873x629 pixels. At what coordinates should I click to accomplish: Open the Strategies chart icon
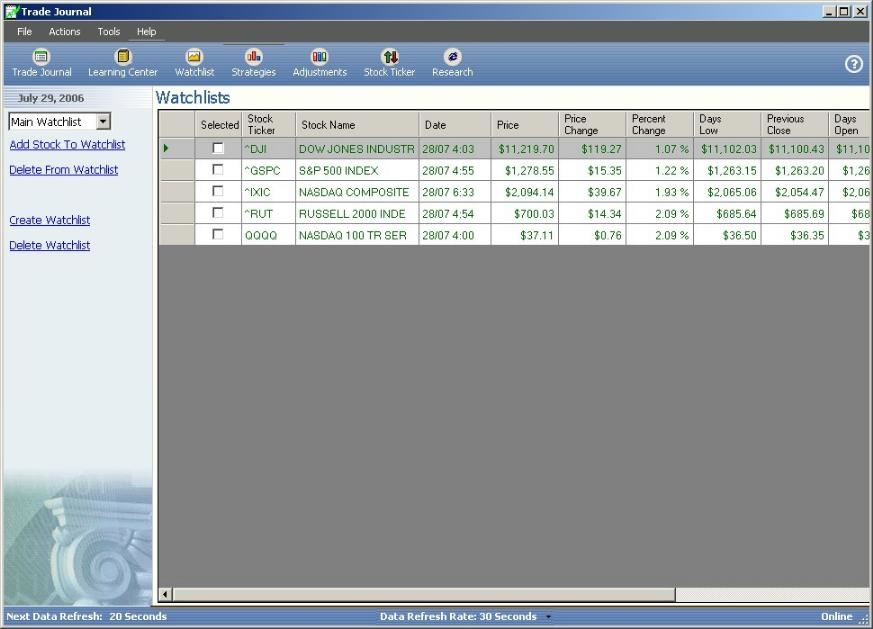coord(253,57)
